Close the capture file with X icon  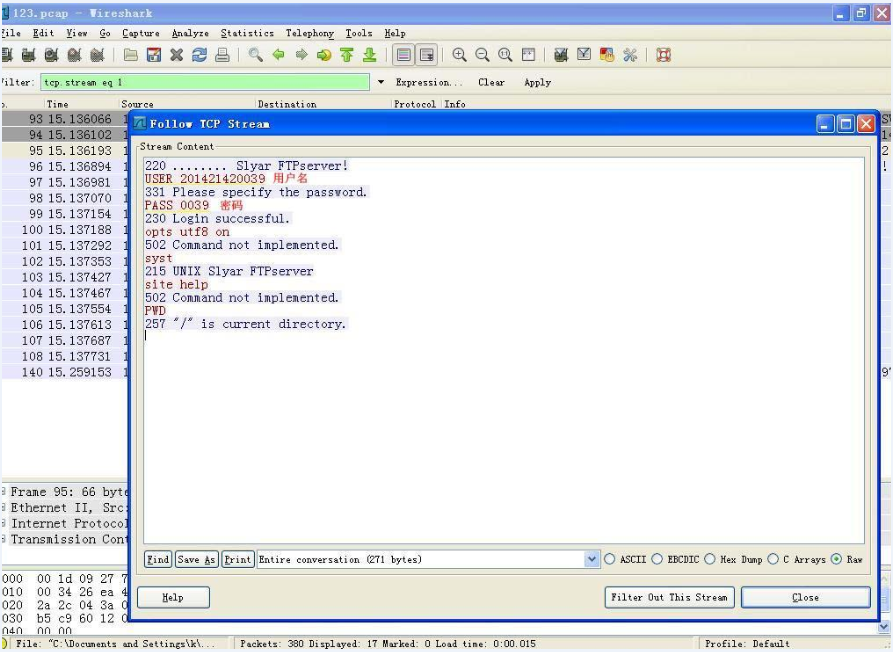coord(177,55)
